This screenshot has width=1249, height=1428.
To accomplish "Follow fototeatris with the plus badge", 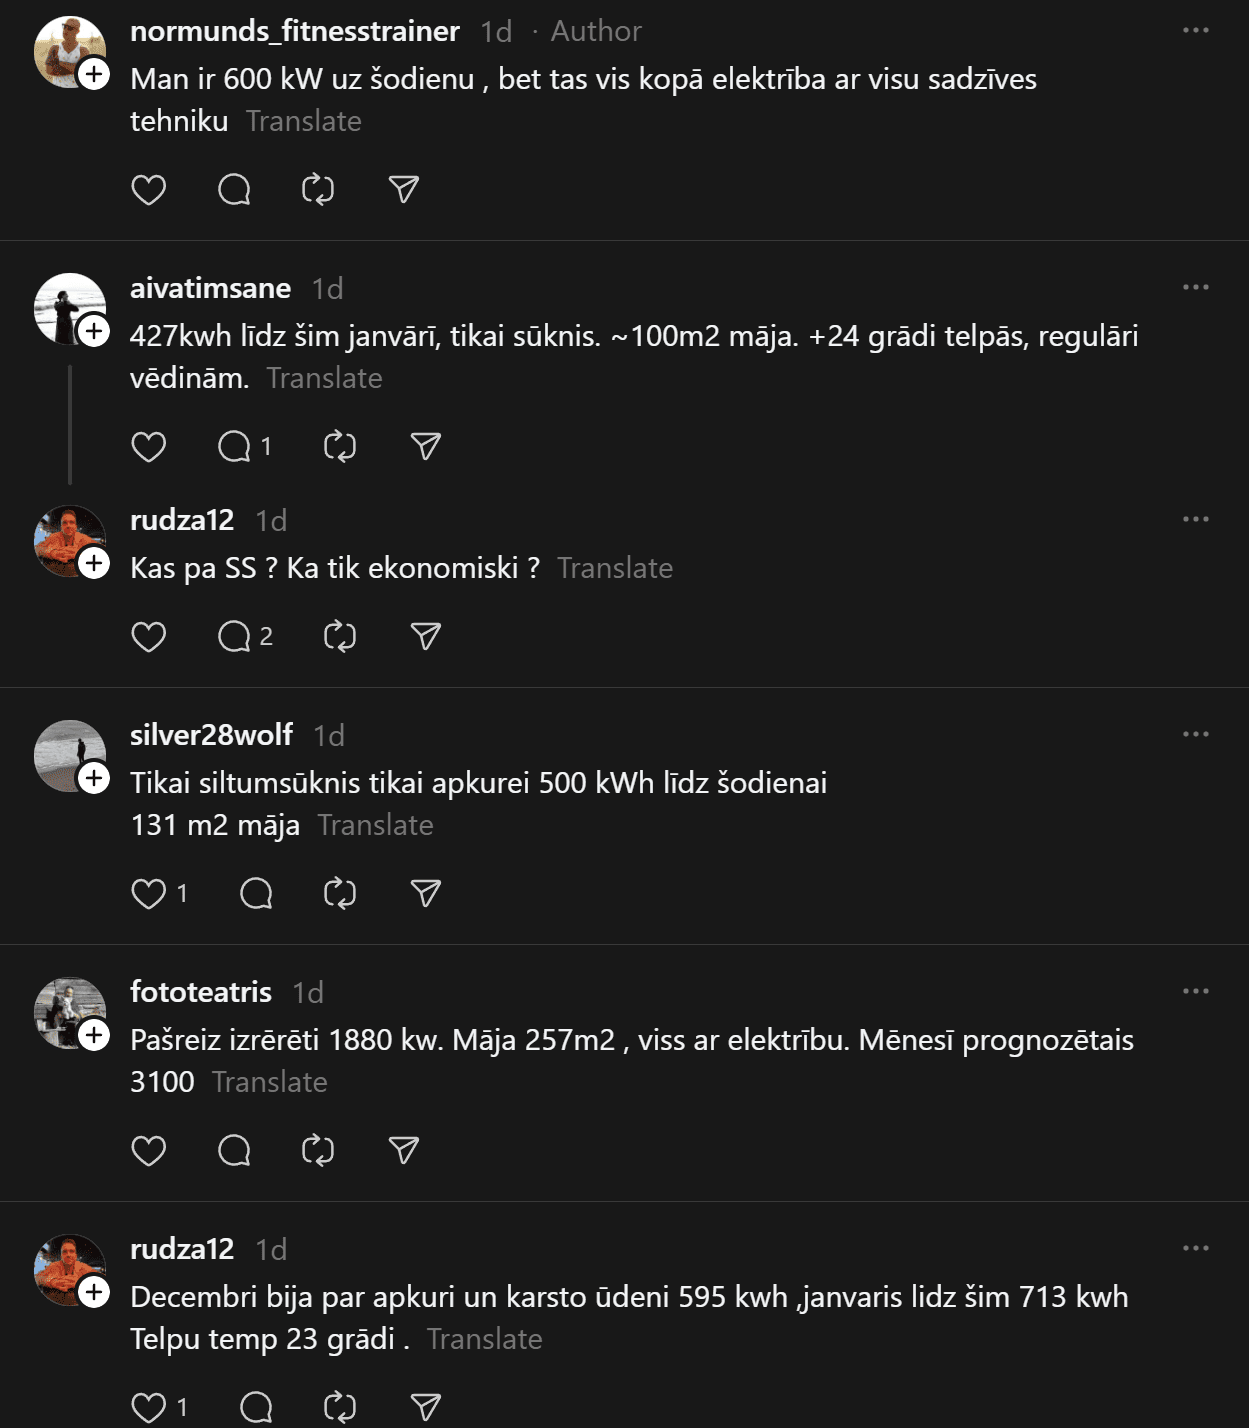I will [94, 1035].
